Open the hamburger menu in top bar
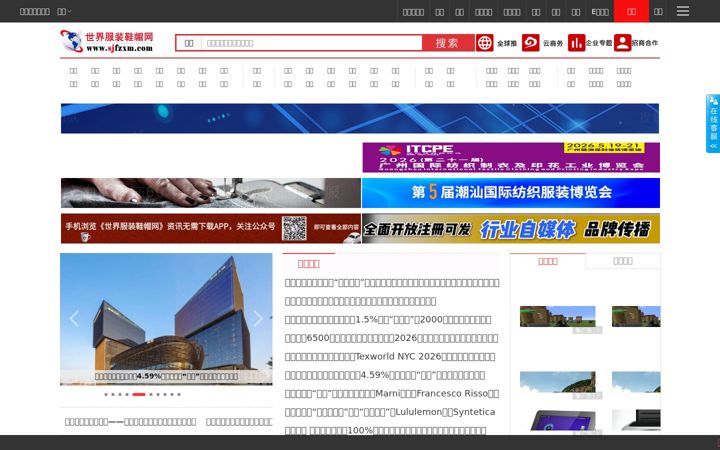Screen dimensions: 720x450 (682, 11)
